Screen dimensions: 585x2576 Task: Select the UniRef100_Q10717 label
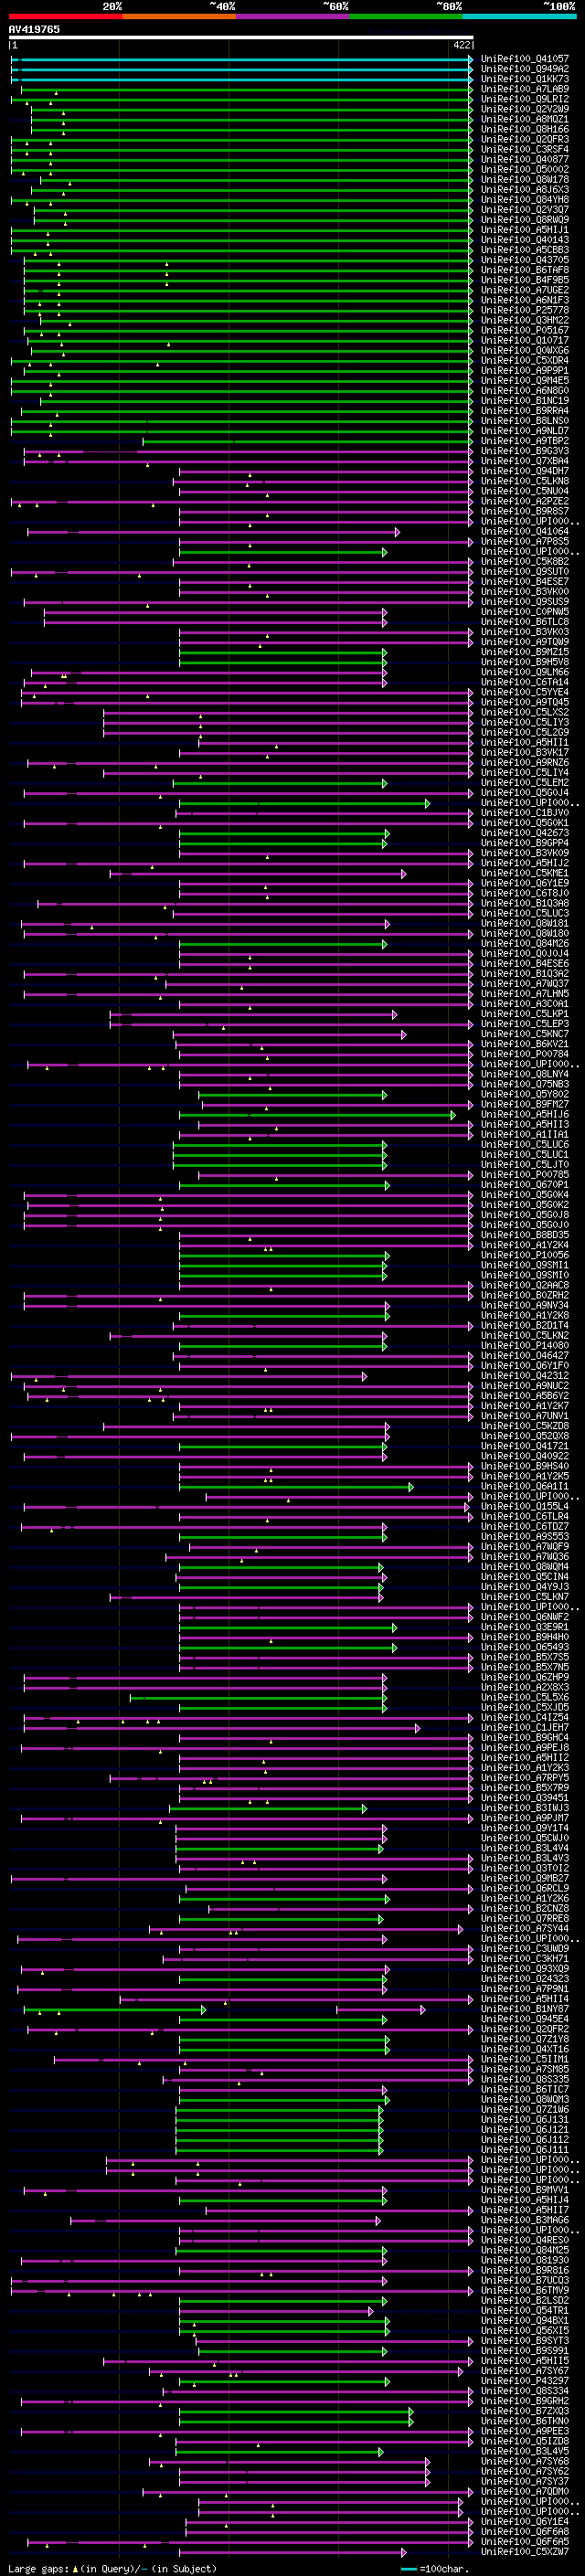pos(525,340)
